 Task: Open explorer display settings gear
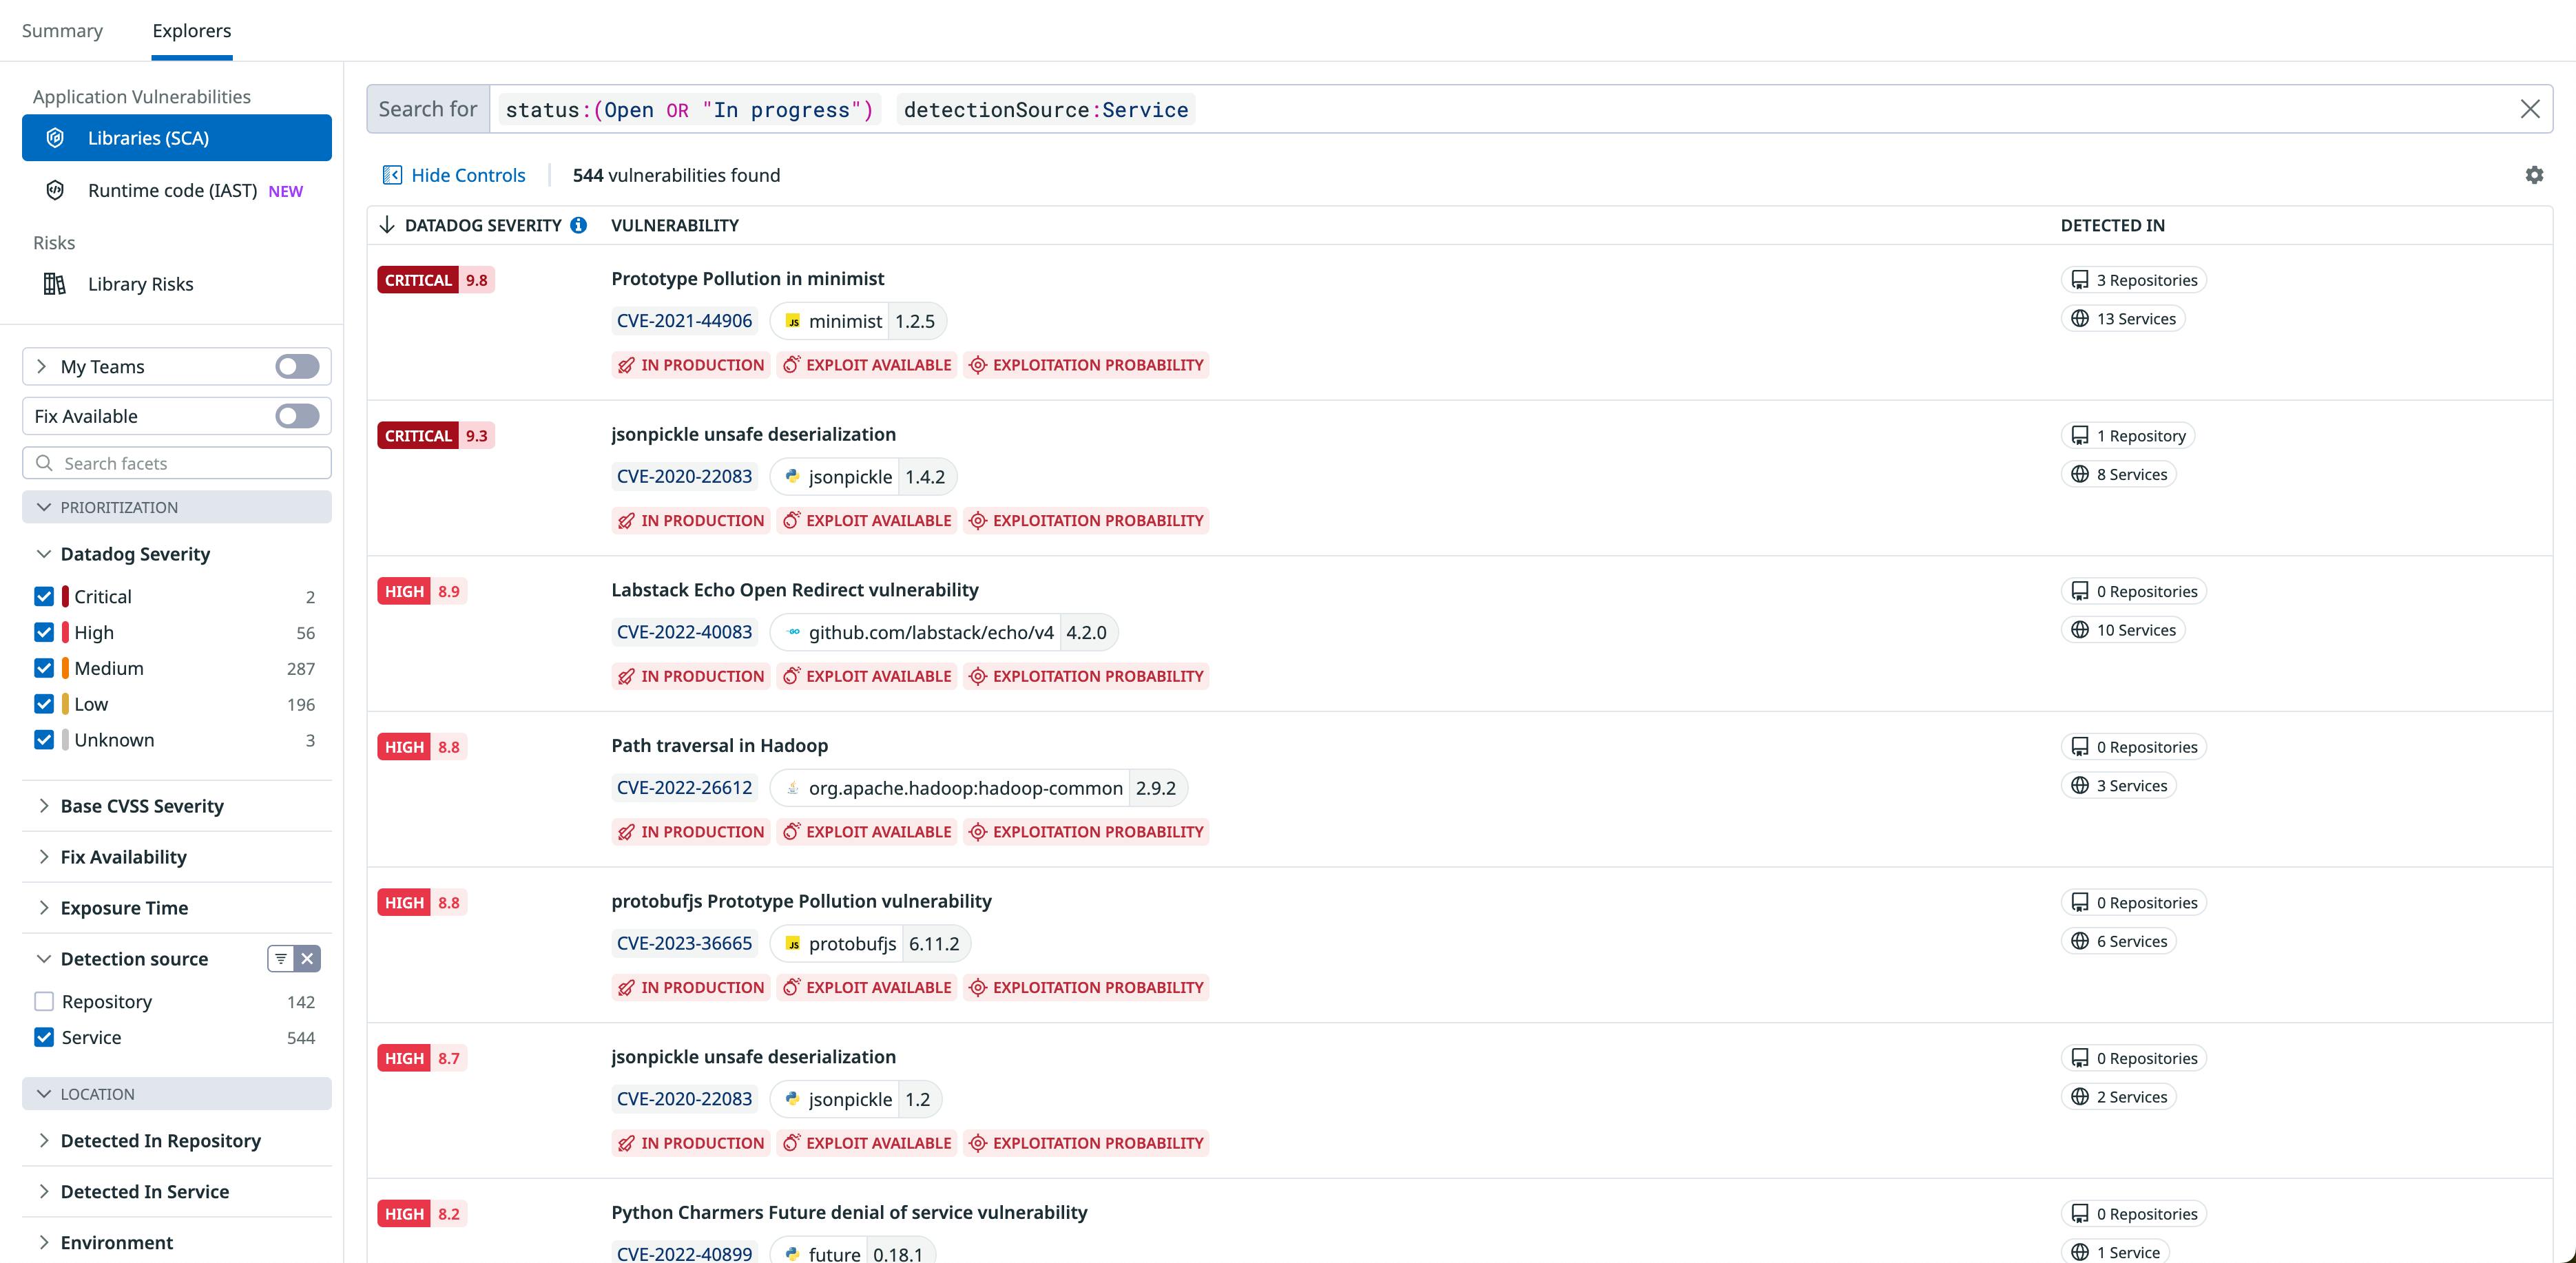(x=2534, y=175)
